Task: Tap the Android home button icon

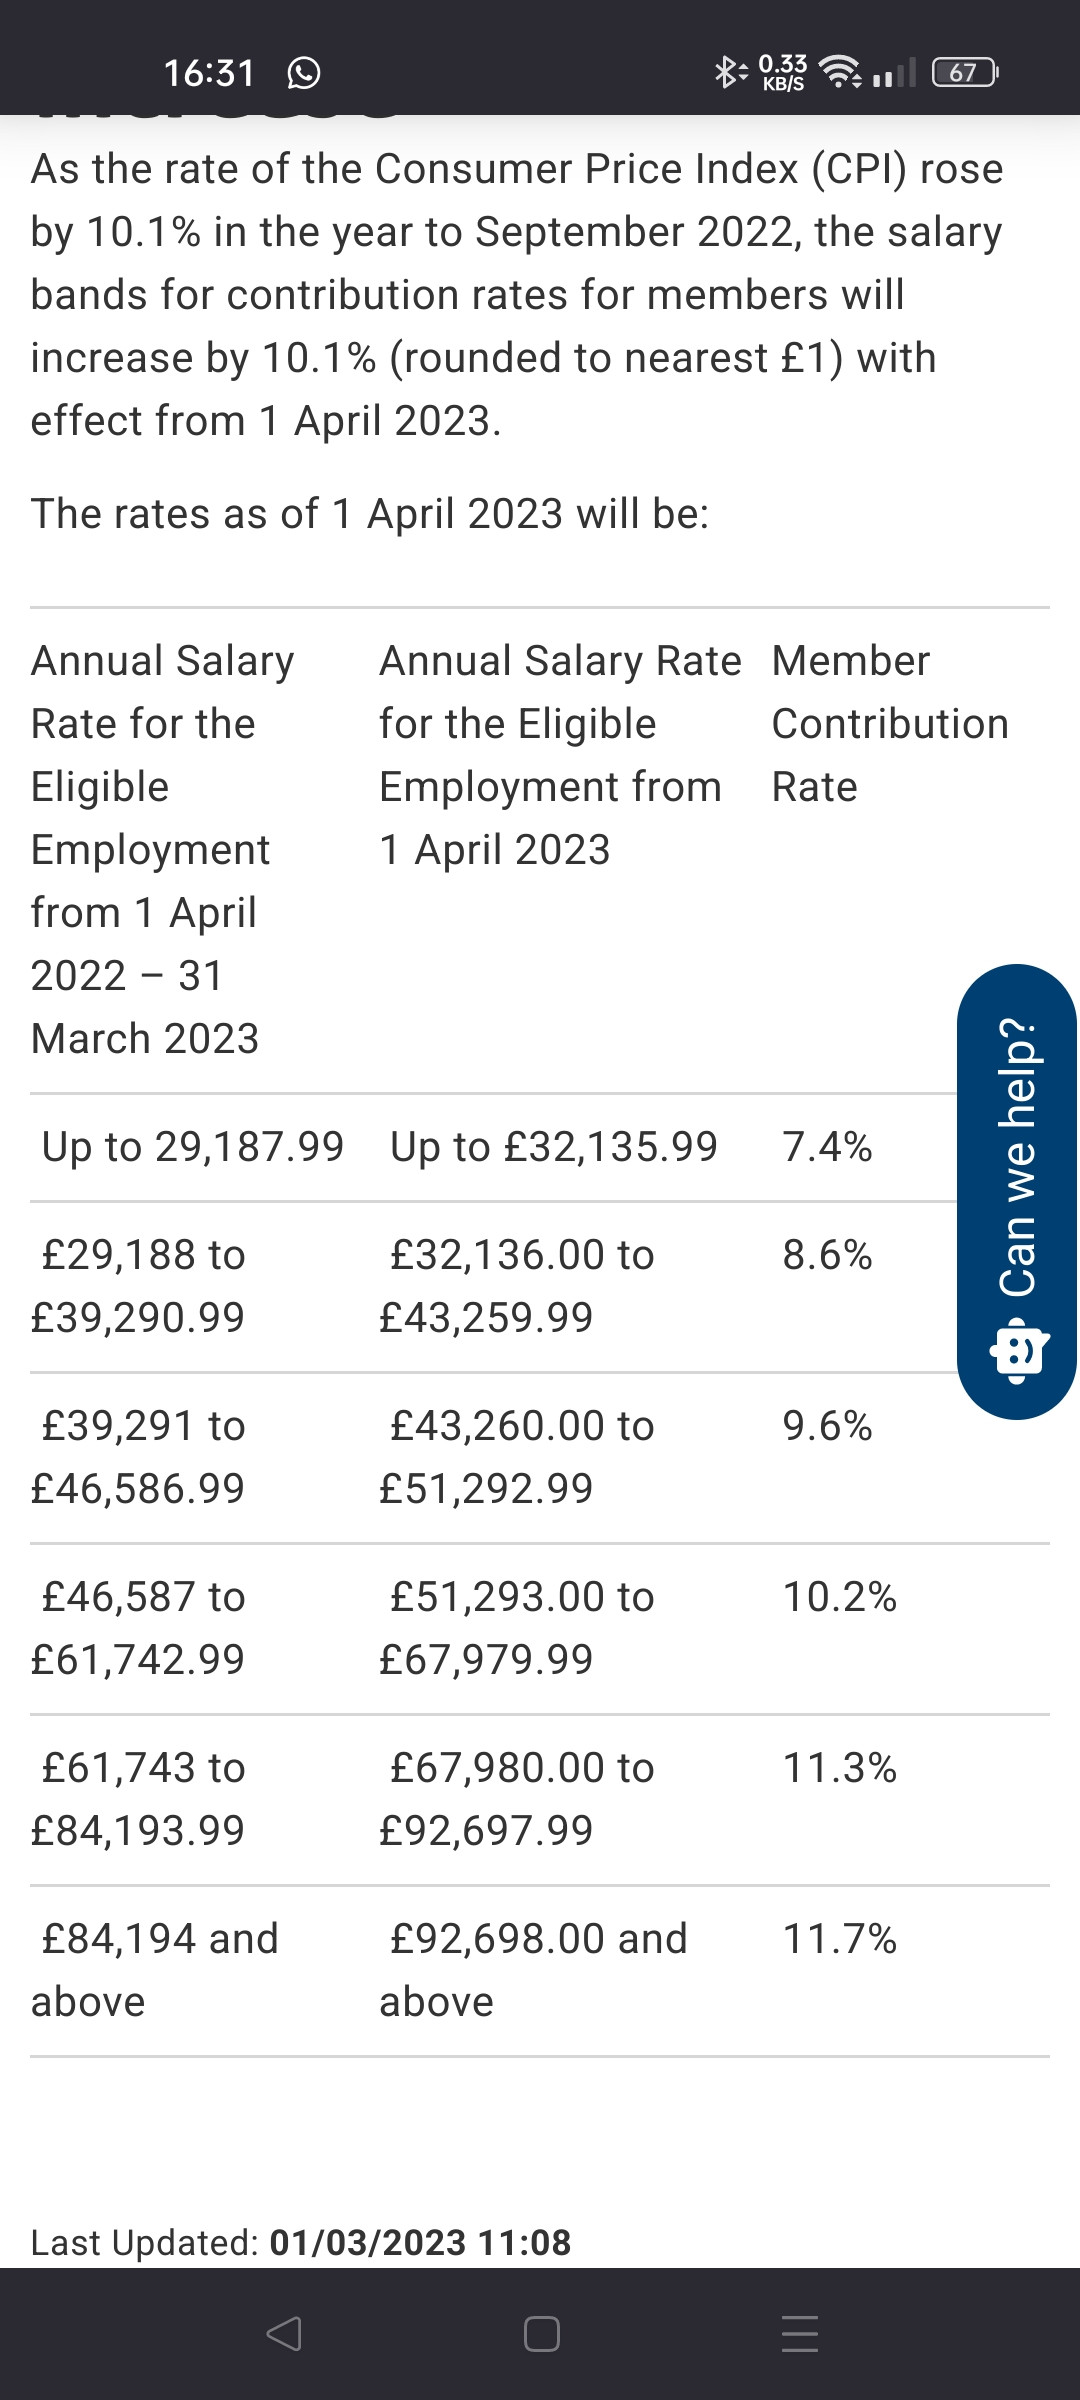Action: pos(541,2334)
